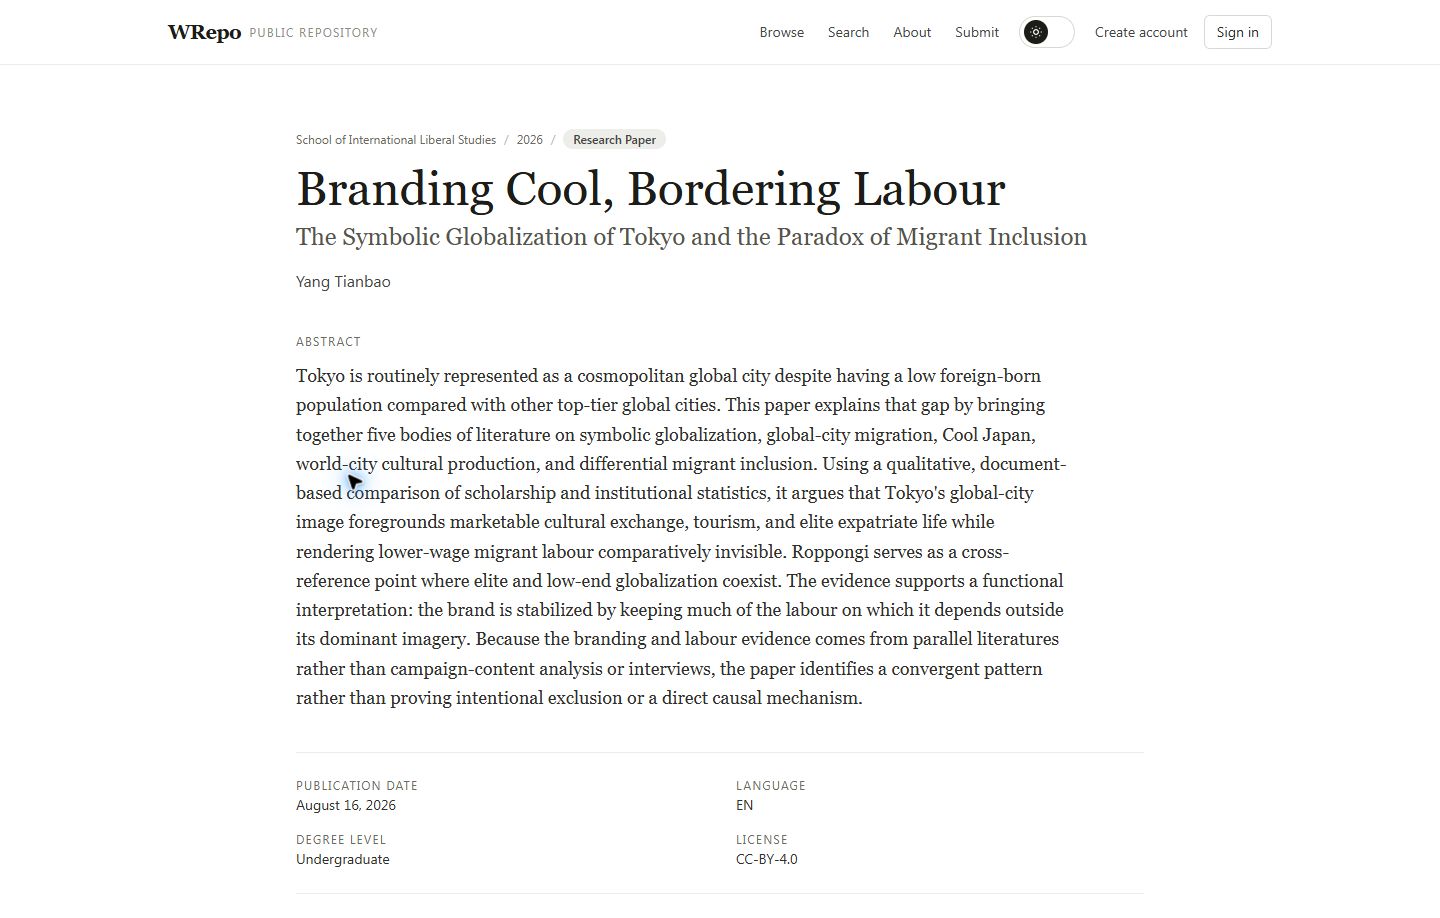The height and width of the screenshot is (918, 1440).
Task: Open the Submit page
Action: point(977,32)
